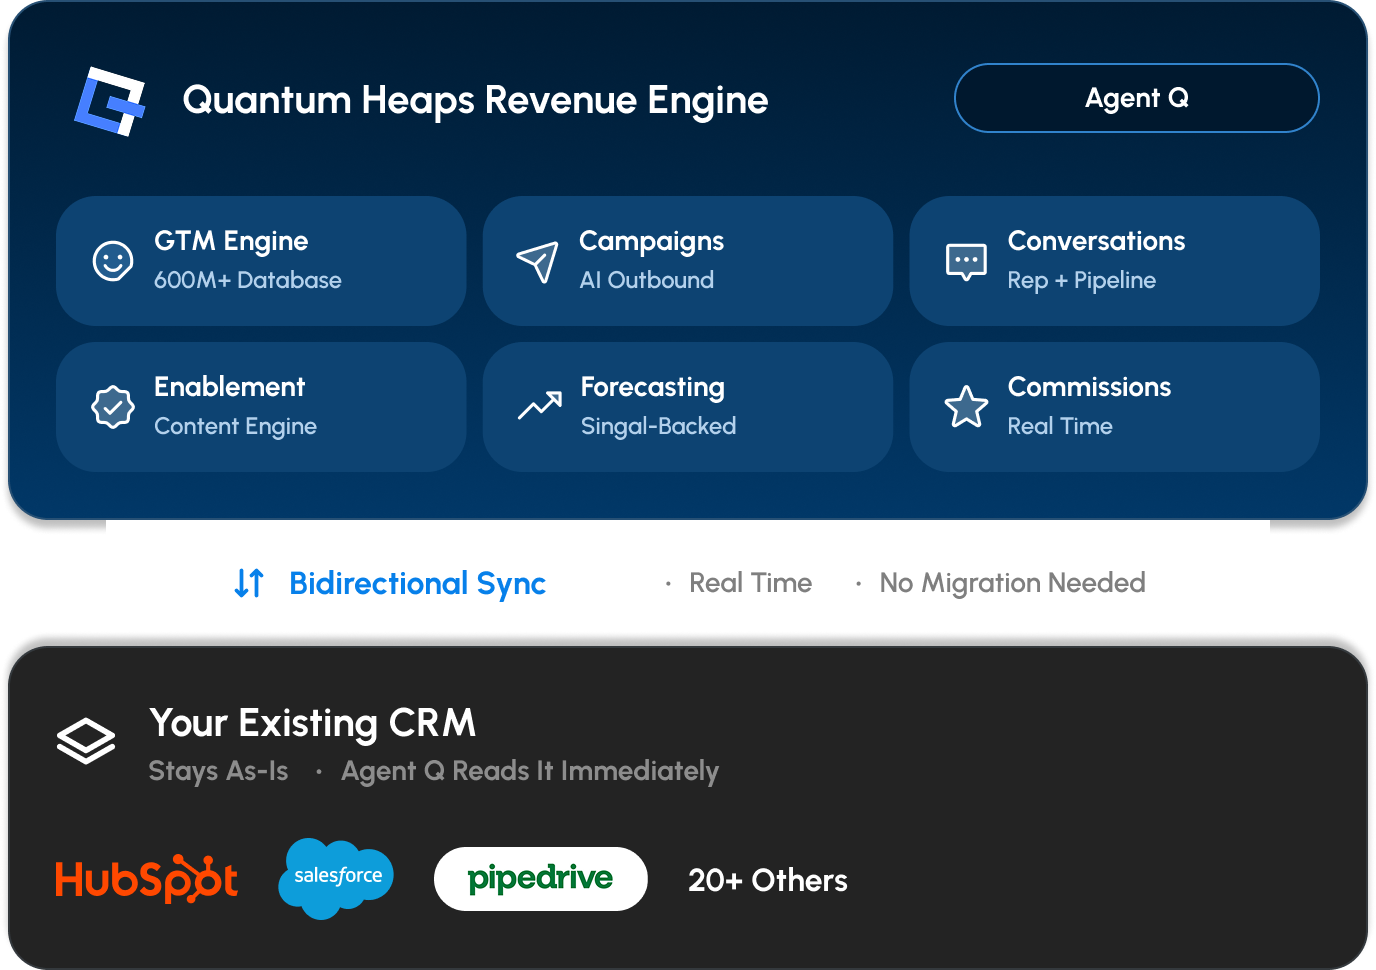Click the Bidirectional Sync label
The width and height of the screenshot is (1376, 970).
point(417,583)
